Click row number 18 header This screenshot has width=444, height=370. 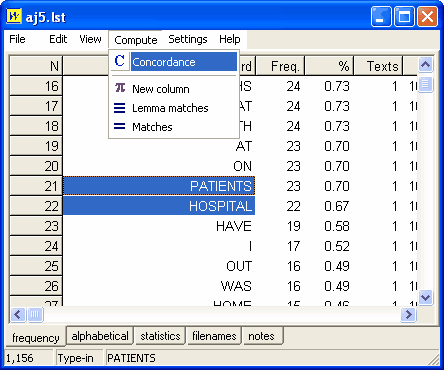(x=36, y=126)
